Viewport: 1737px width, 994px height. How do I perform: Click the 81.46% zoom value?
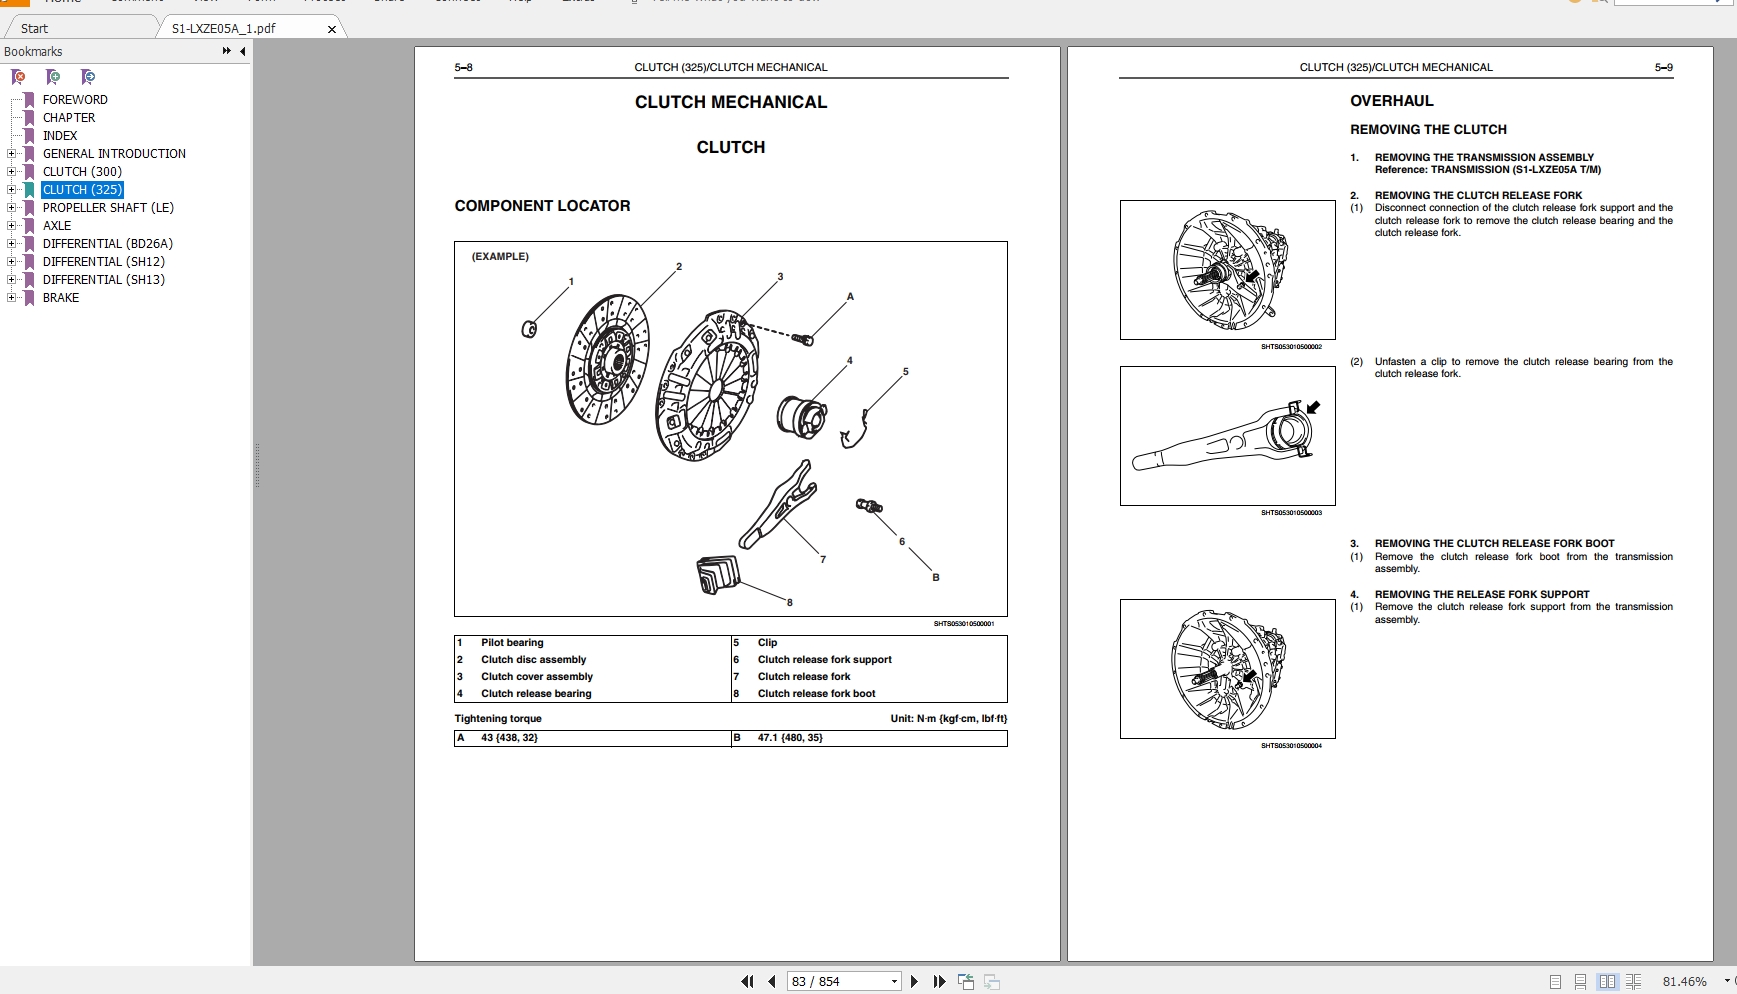1685,982
